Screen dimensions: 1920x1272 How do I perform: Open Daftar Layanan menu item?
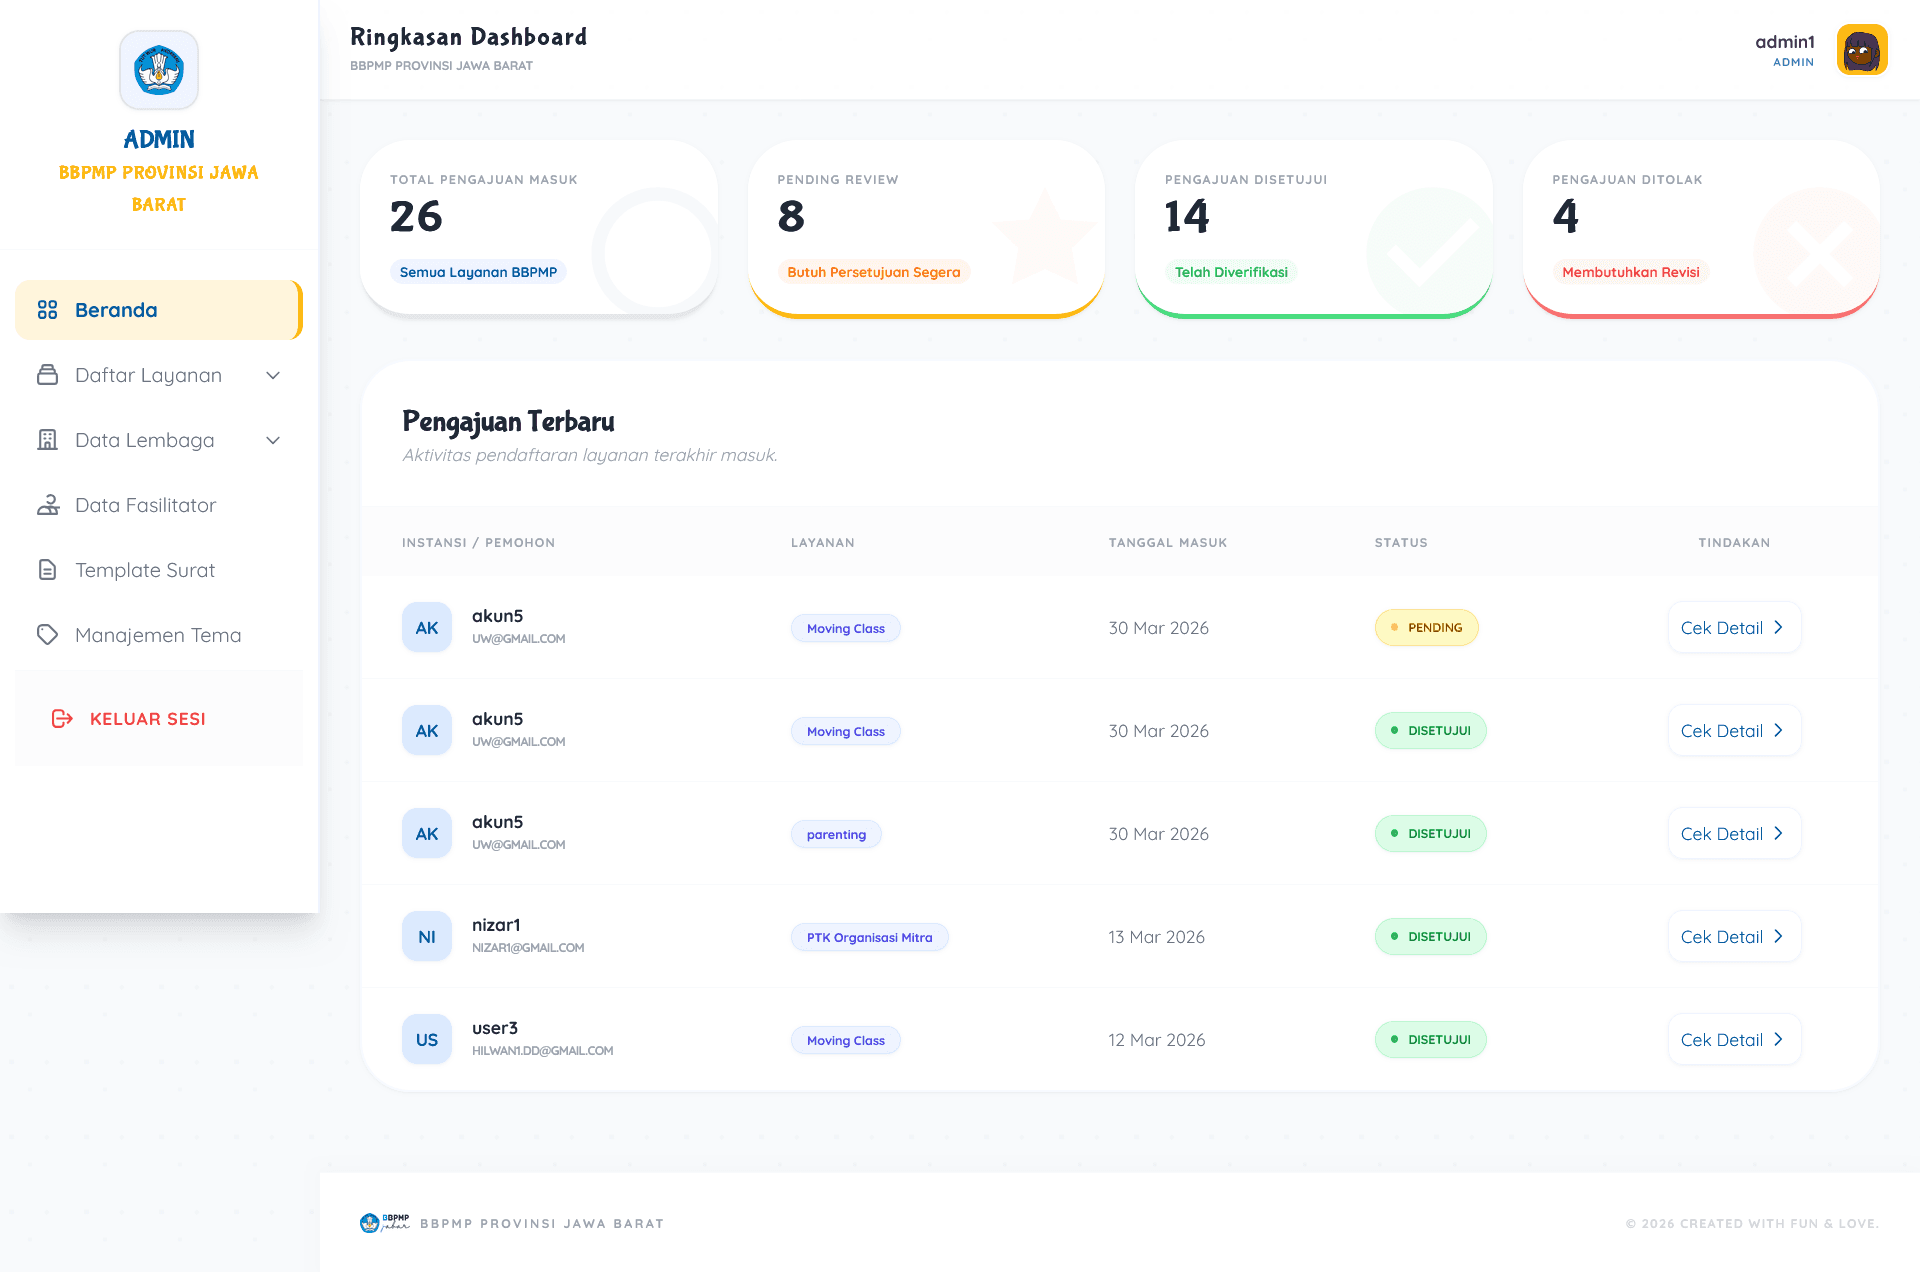pyautogui.click(x=148, y=375)
